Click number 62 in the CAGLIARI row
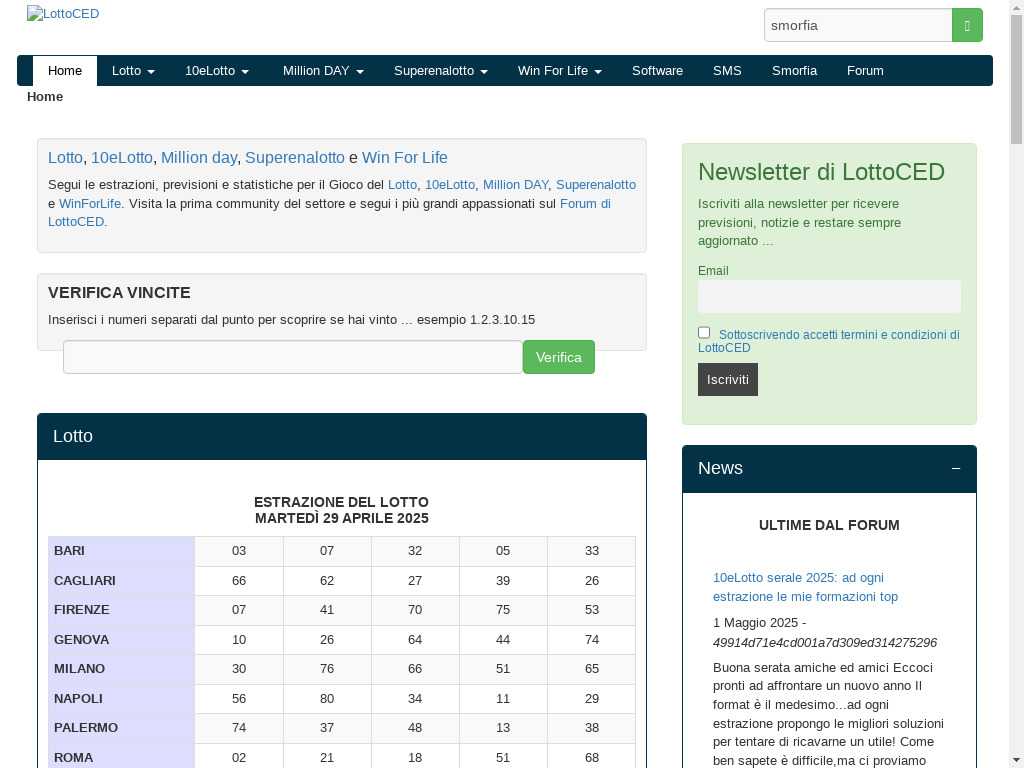 tap(327, 581)
